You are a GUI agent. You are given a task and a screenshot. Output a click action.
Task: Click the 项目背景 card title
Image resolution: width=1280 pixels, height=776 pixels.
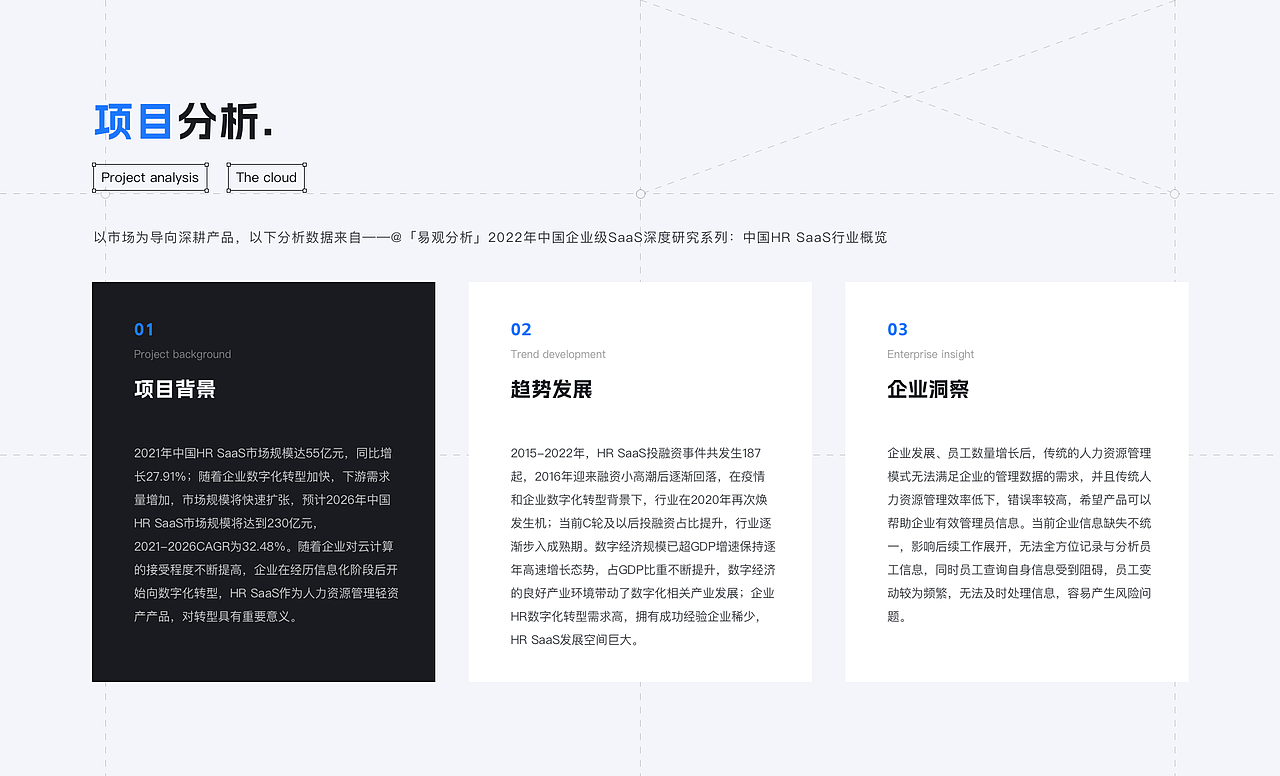[175, 389]
